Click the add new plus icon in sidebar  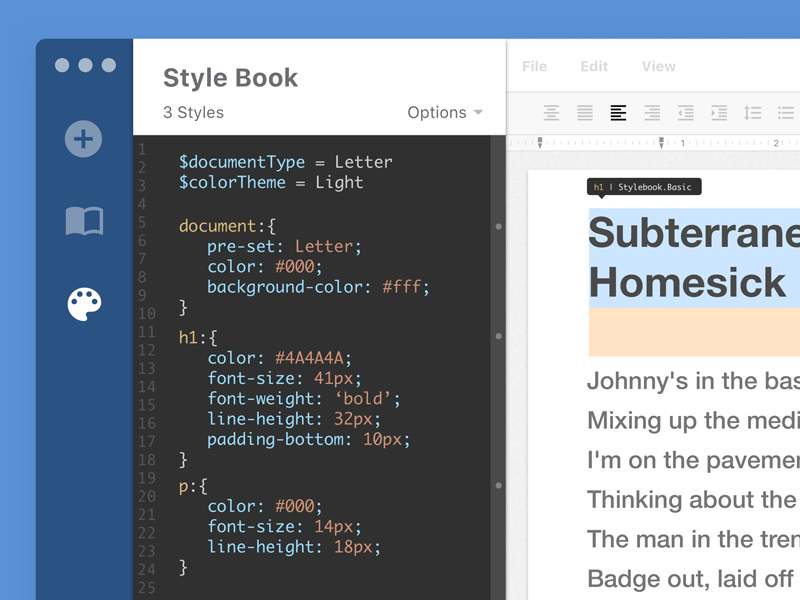coord(84,138)
